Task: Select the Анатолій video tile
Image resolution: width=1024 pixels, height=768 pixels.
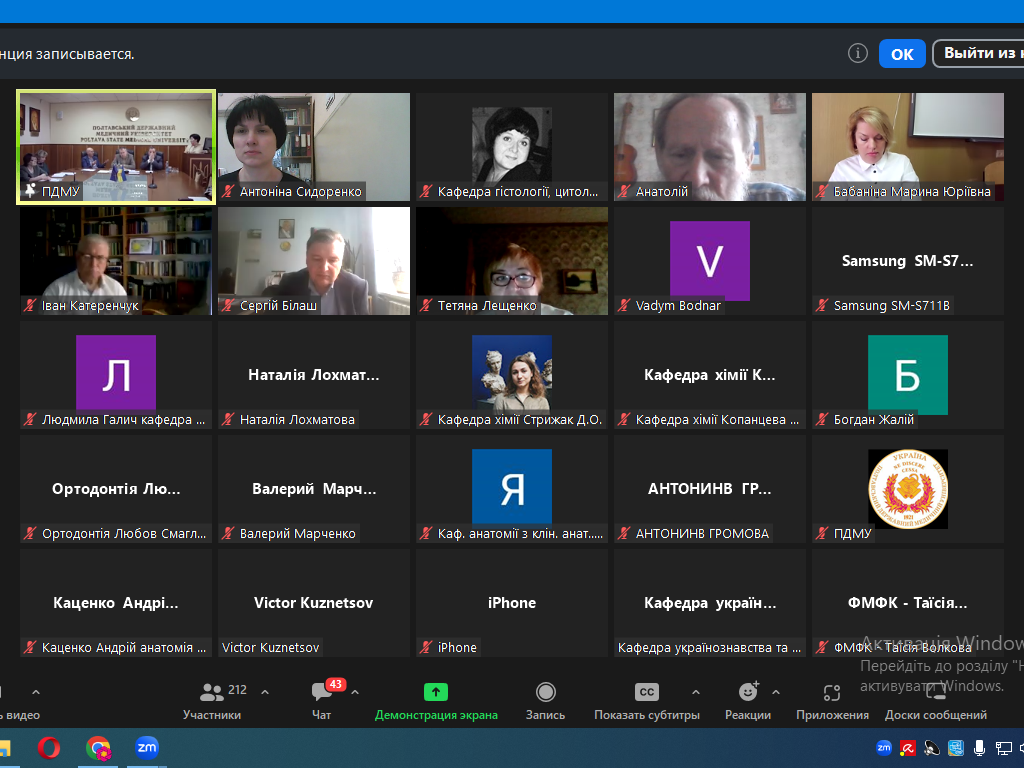Action: [710, 147]
